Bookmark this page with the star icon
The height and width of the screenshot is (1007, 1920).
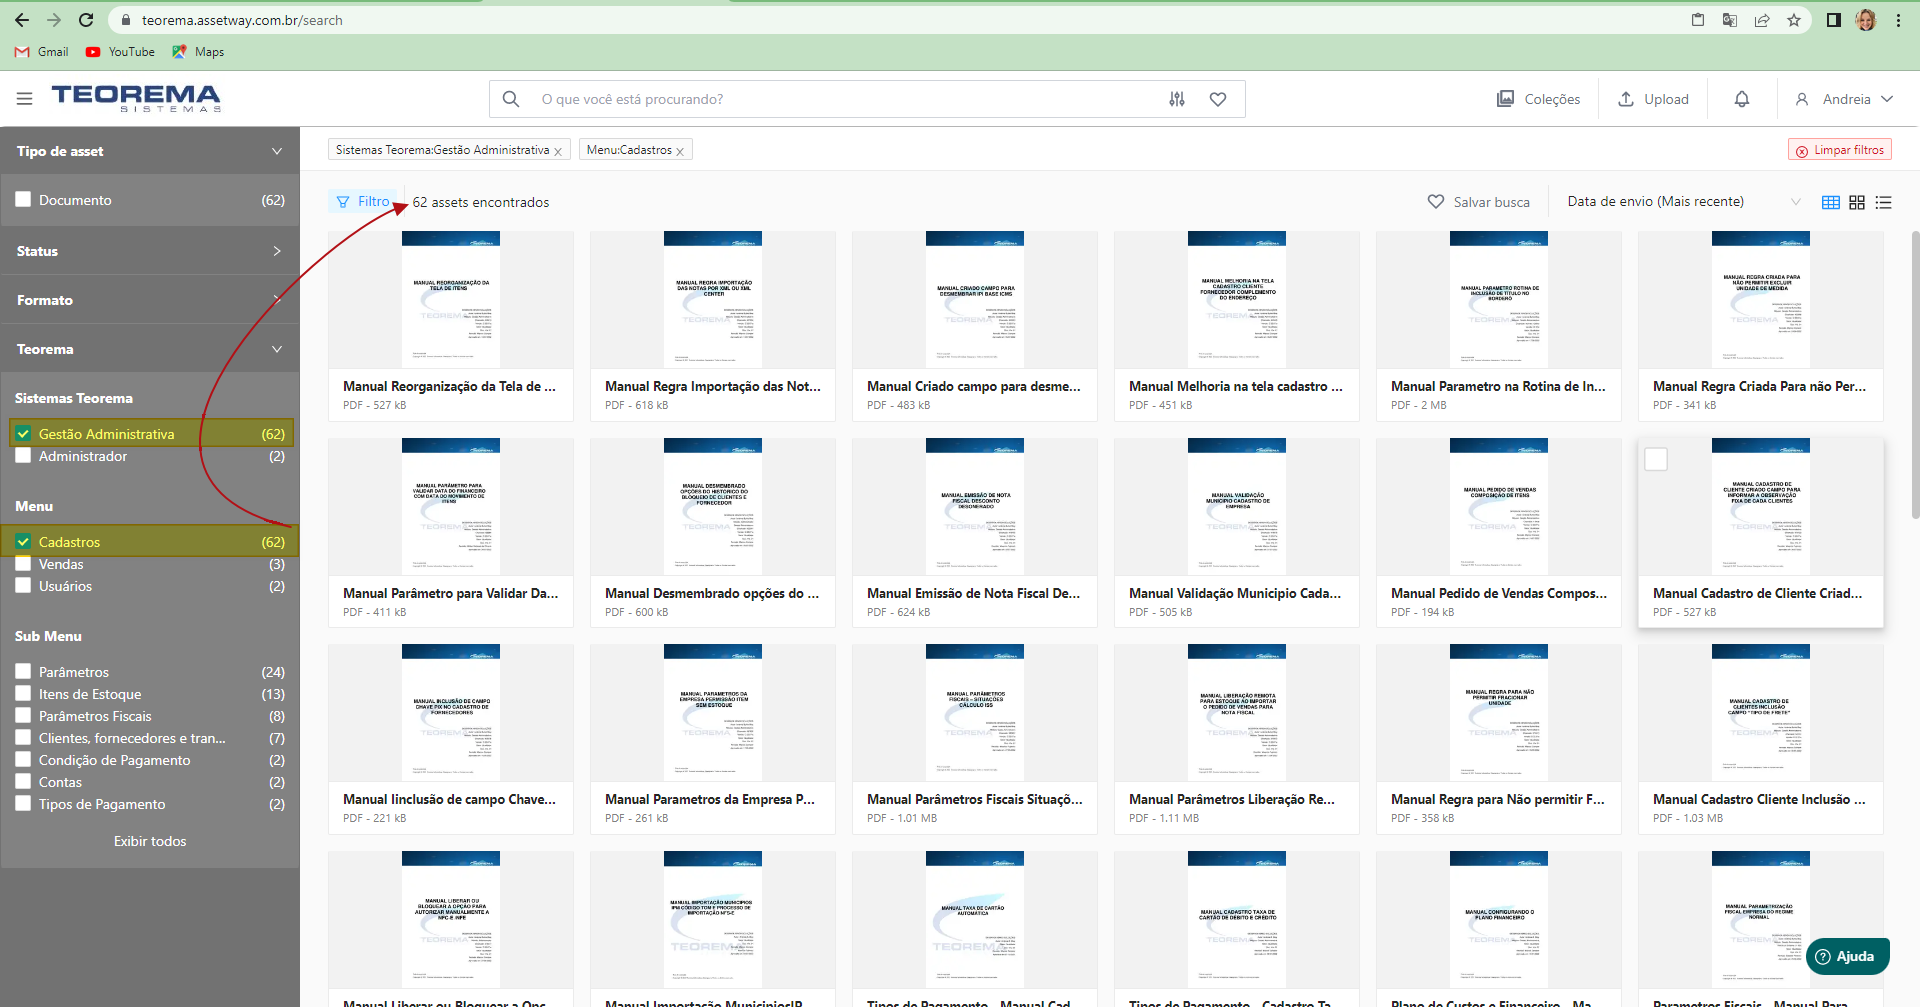(1794, 20)
